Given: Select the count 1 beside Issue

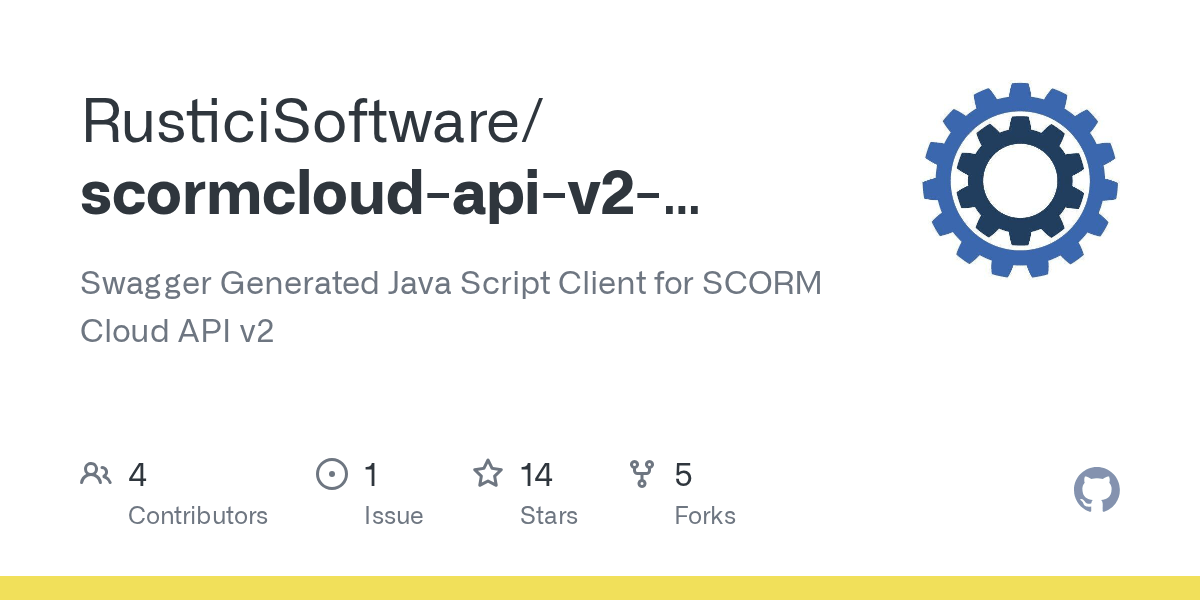Looking at the screenshot, I should (371, 474).
